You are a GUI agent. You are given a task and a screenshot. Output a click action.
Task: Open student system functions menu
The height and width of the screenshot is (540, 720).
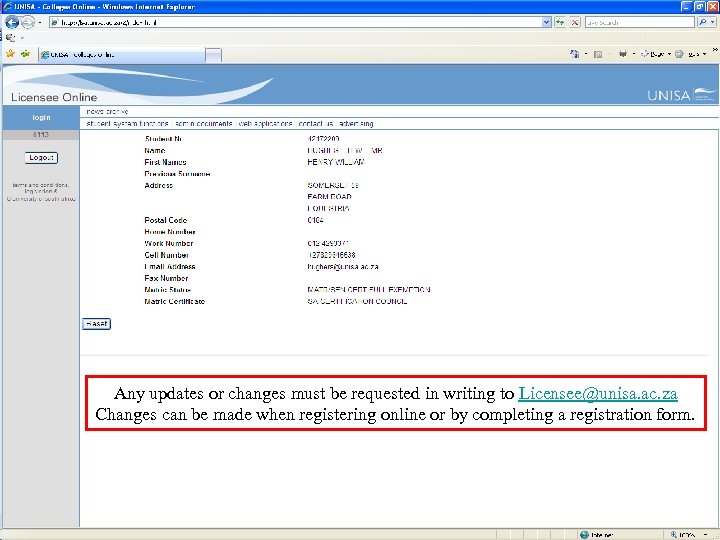127,124
